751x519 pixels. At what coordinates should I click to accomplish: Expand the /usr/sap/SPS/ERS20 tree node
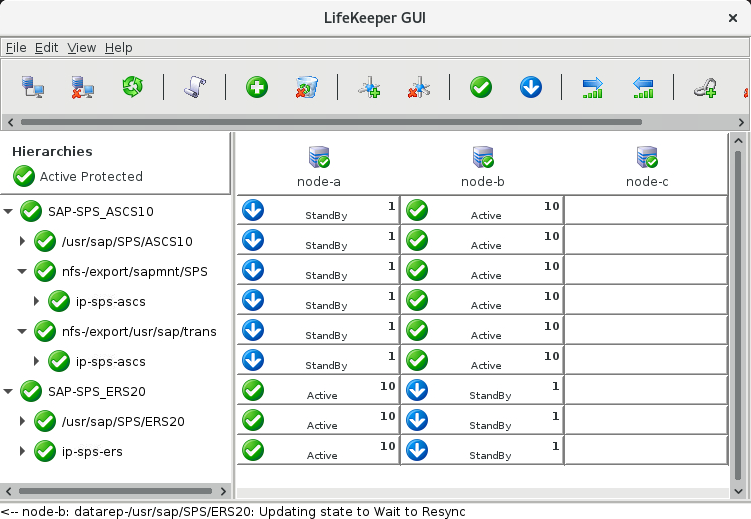click(22, 421)
